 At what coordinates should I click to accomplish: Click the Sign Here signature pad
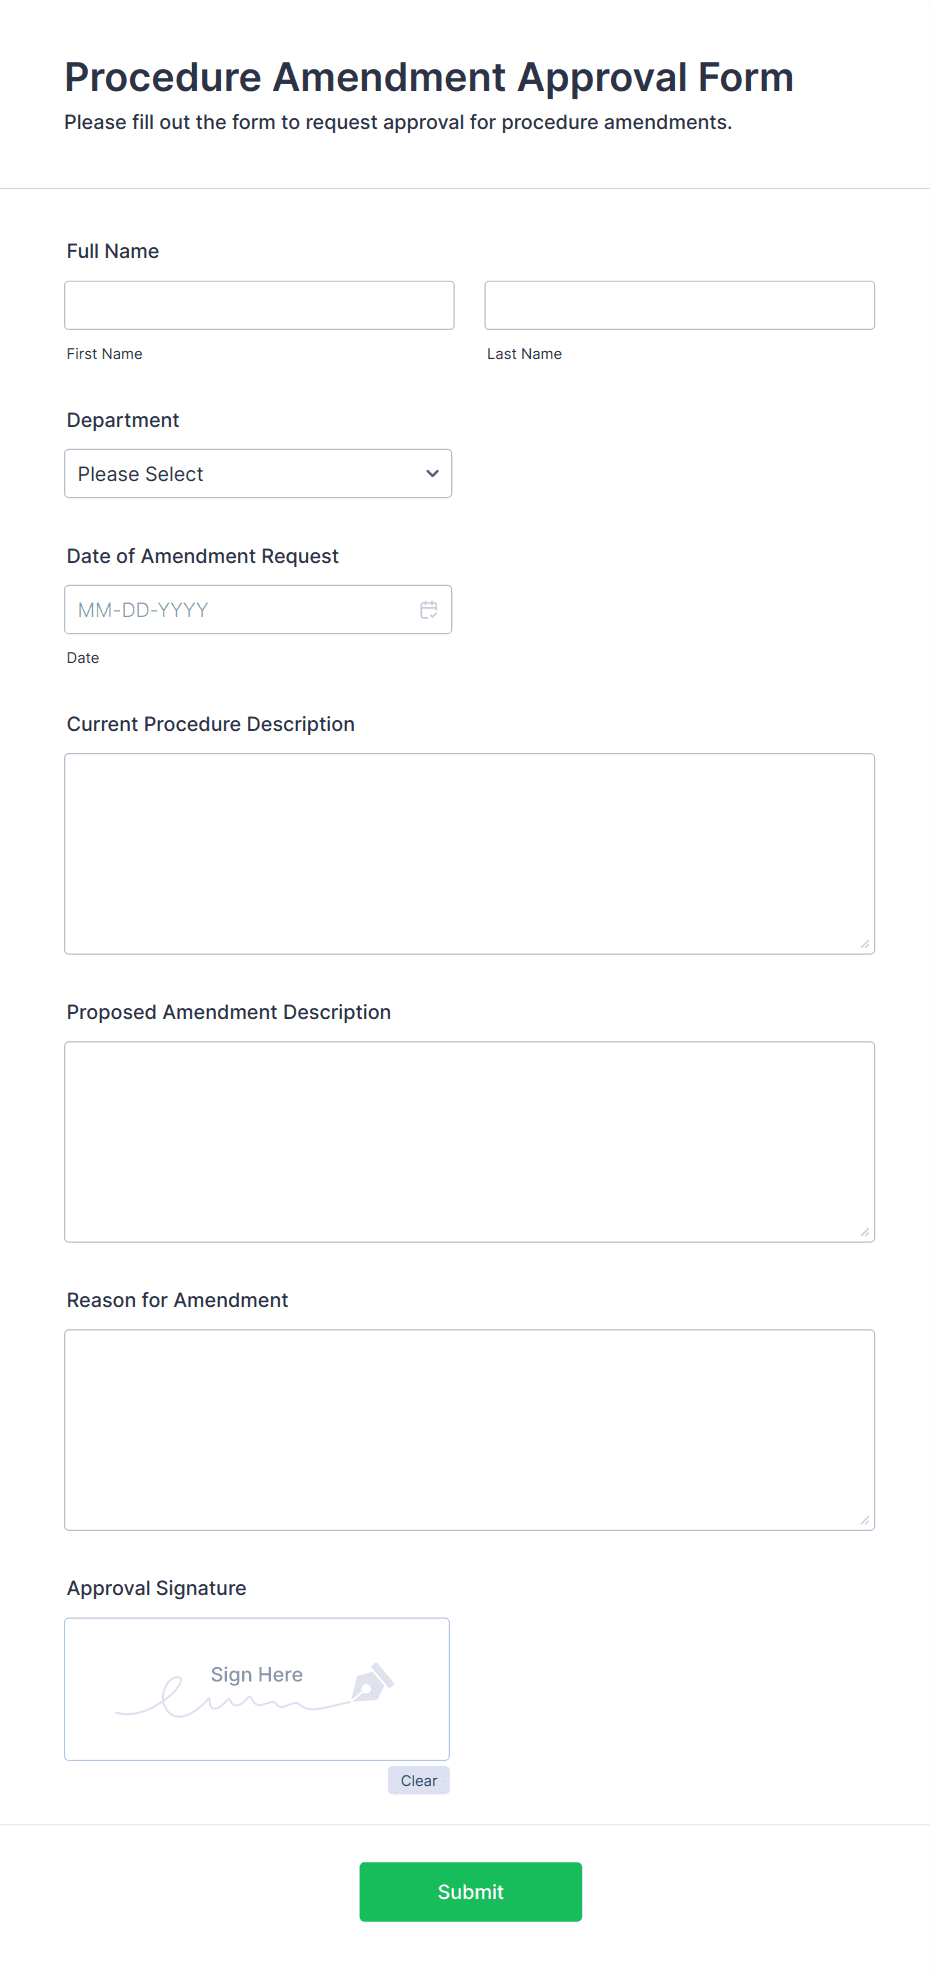coord(257,1690)
